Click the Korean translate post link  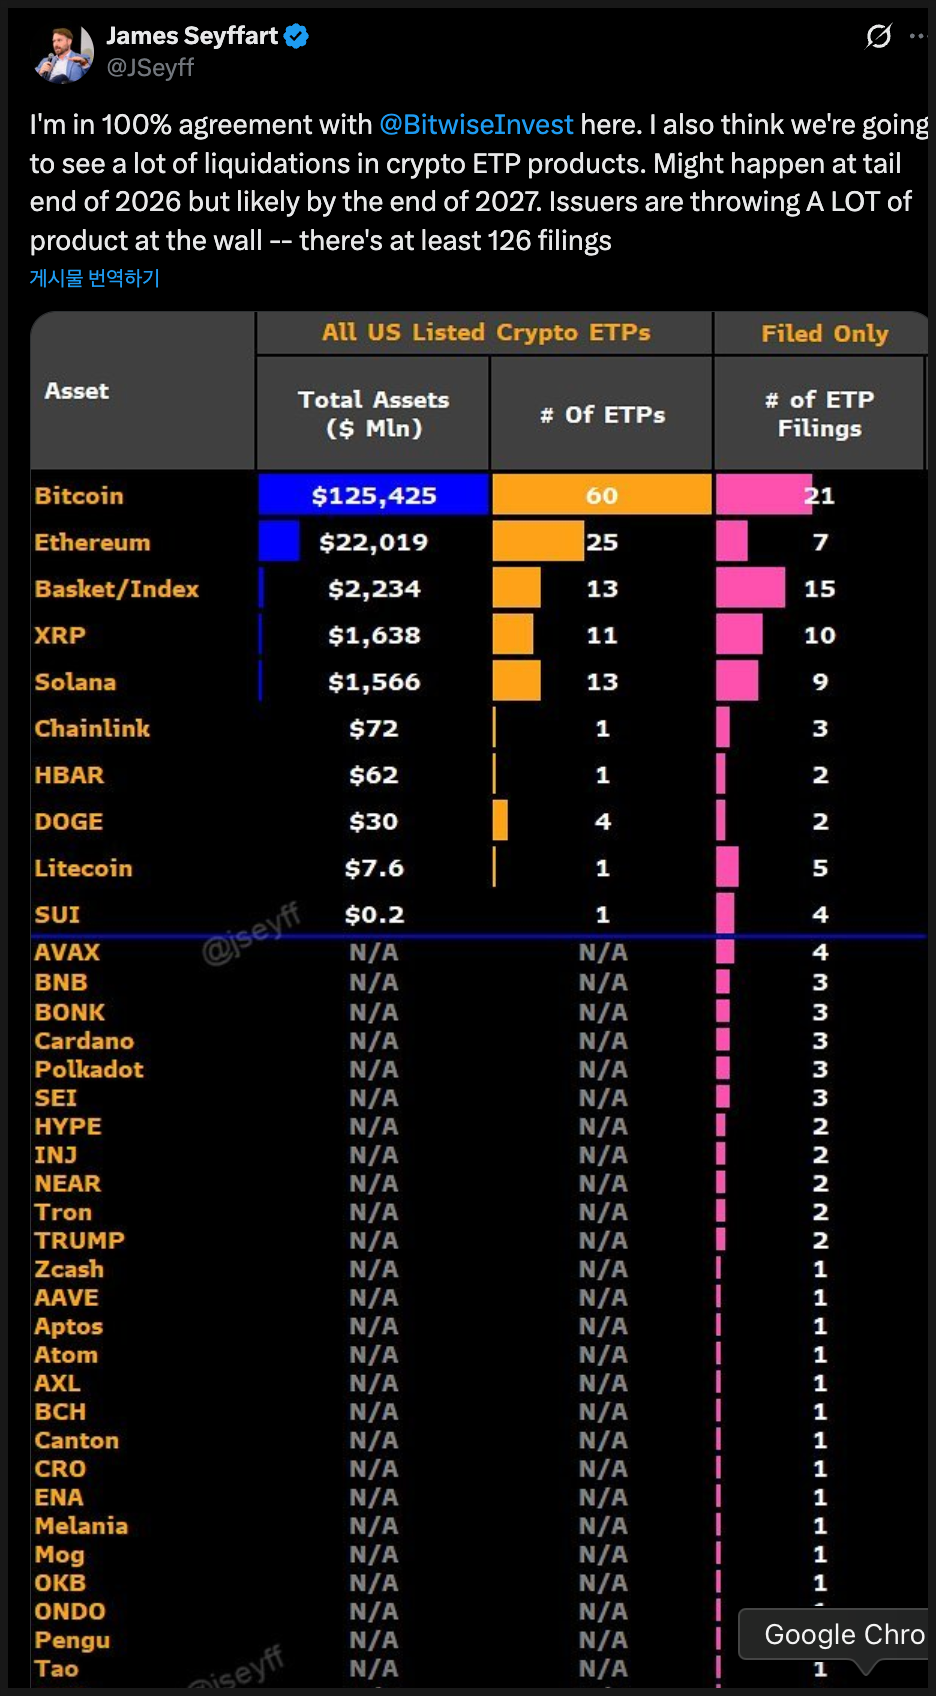[95, 278]
